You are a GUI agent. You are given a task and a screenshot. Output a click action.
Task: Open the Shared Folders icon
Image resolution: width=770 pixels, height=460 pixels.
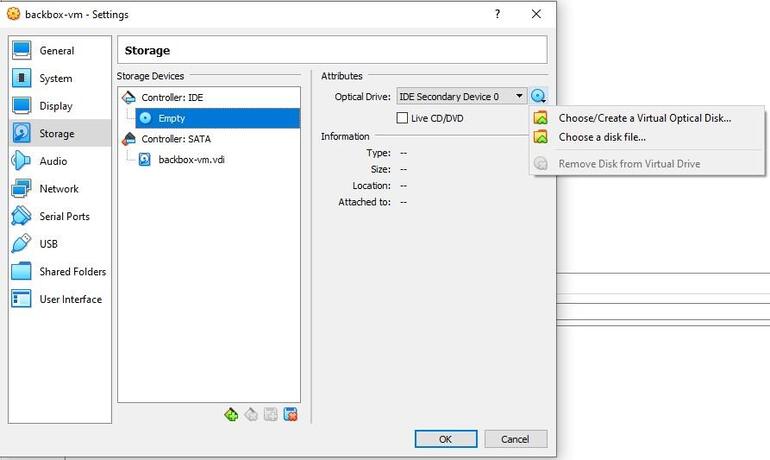pos(22,271)
